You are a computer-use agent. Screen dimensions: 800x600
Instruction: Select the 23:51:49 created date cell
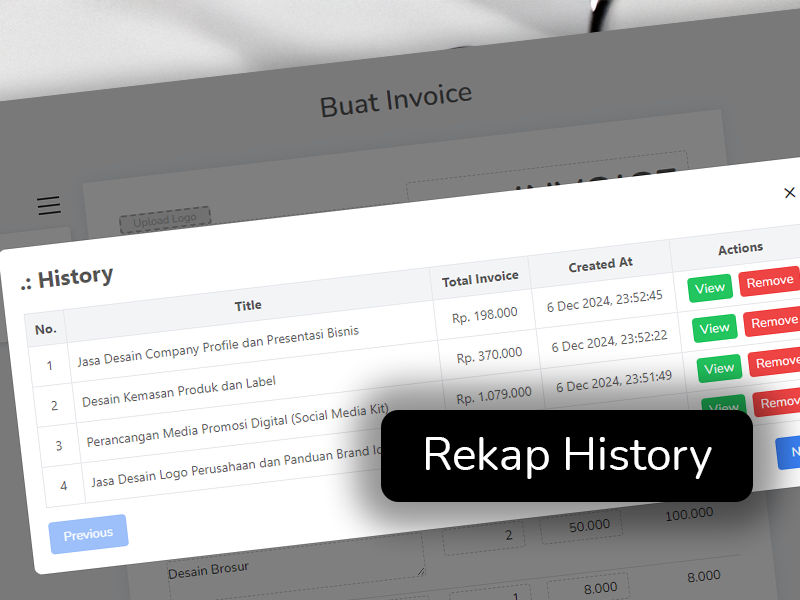point(614,382)
